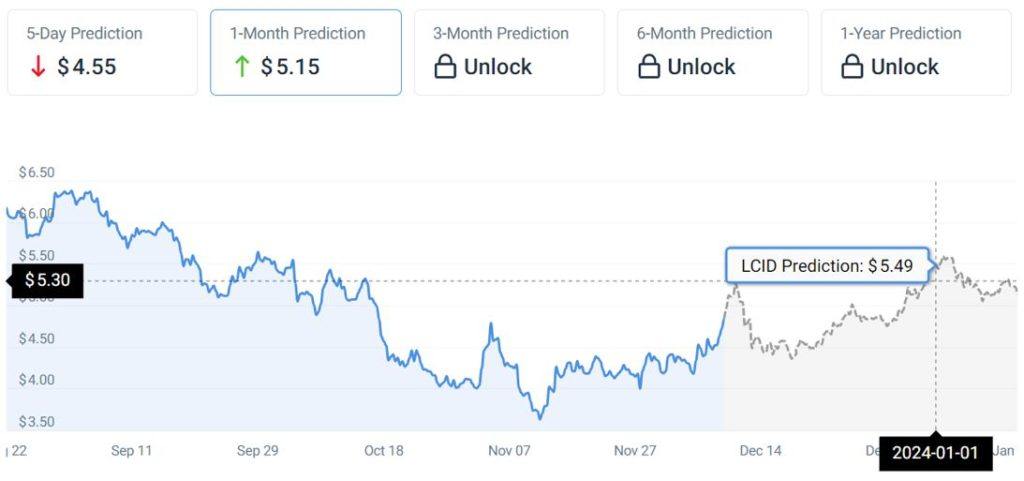The width and height of the screenshot is (1024, 481).
Task: Click the $4.55 predicted price value
Action: pos(86,67)
